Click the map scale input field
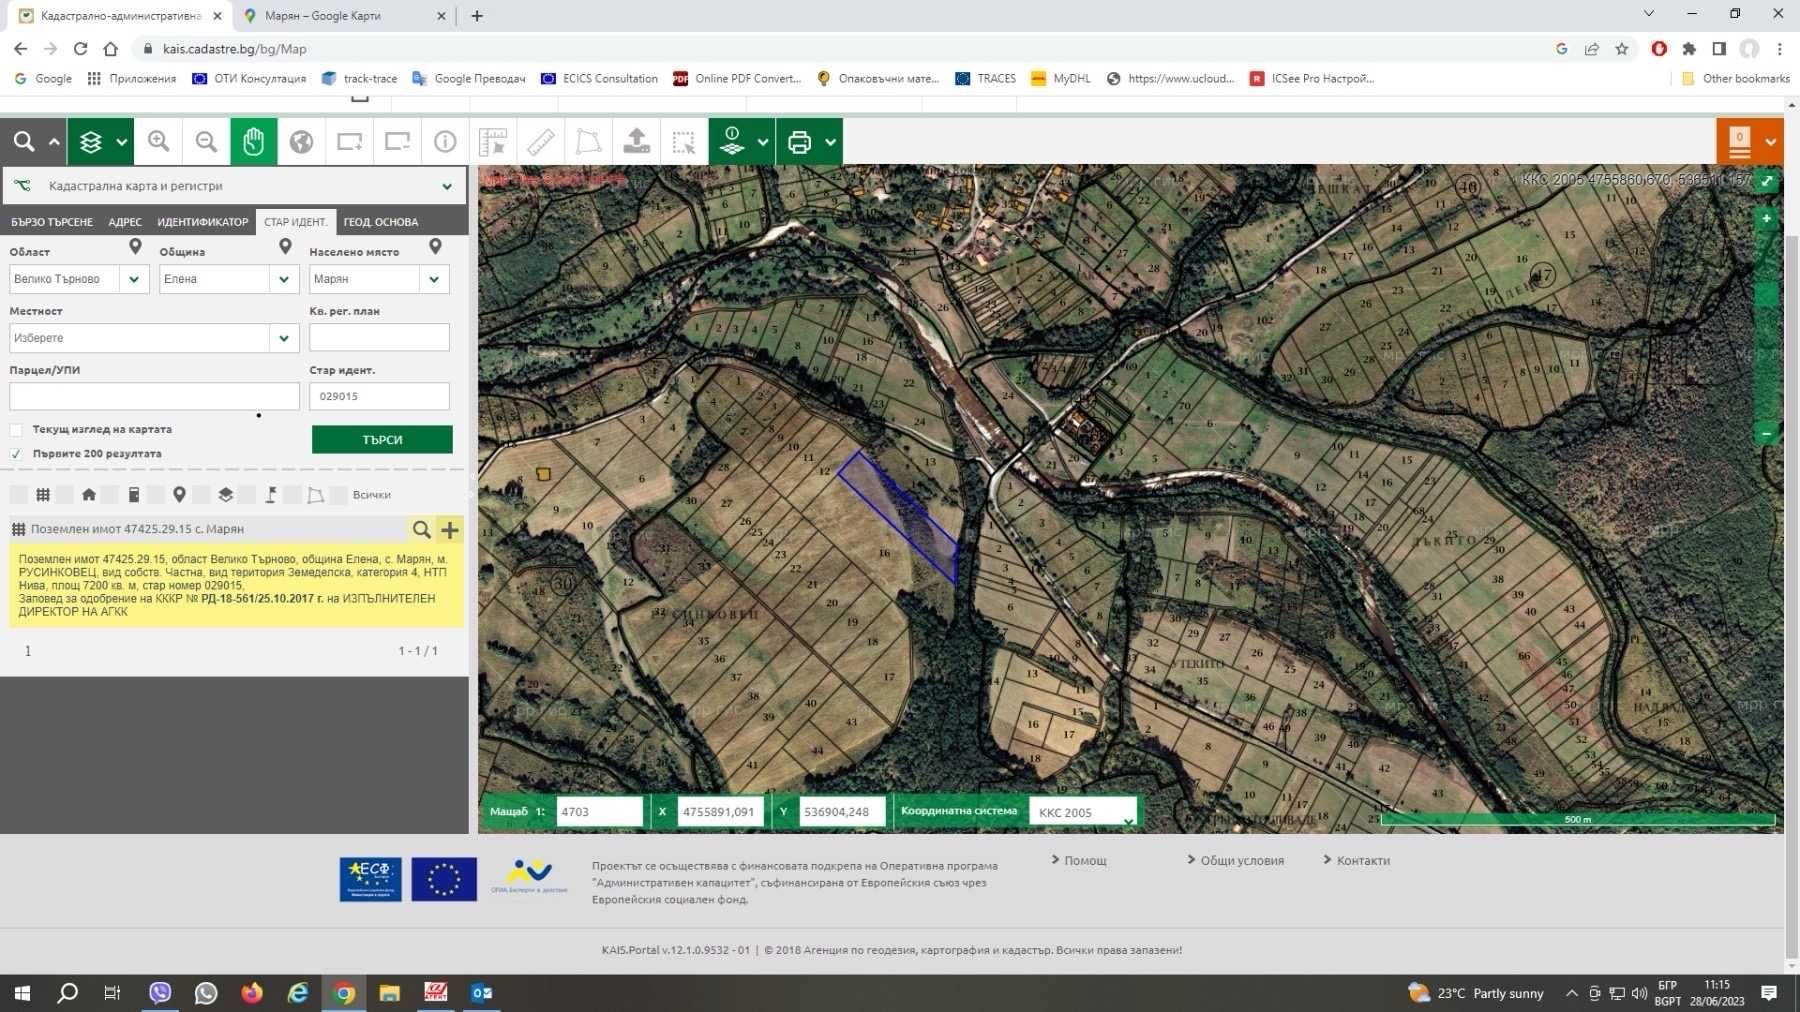Image resolution: width=1800 pixels, height=1012 pixels. pyautogui.click(x=598, y=812)
